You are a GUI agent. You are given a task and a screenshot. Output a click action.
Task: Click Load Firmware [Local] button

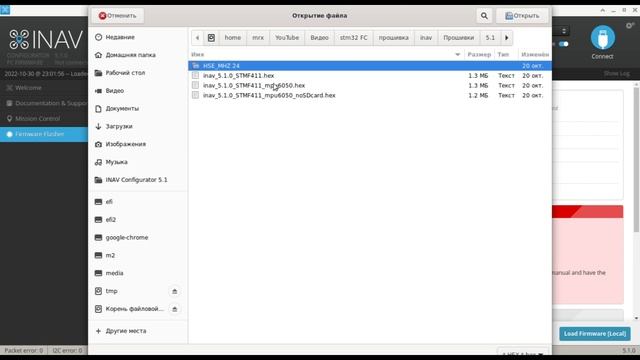(595, 334)
